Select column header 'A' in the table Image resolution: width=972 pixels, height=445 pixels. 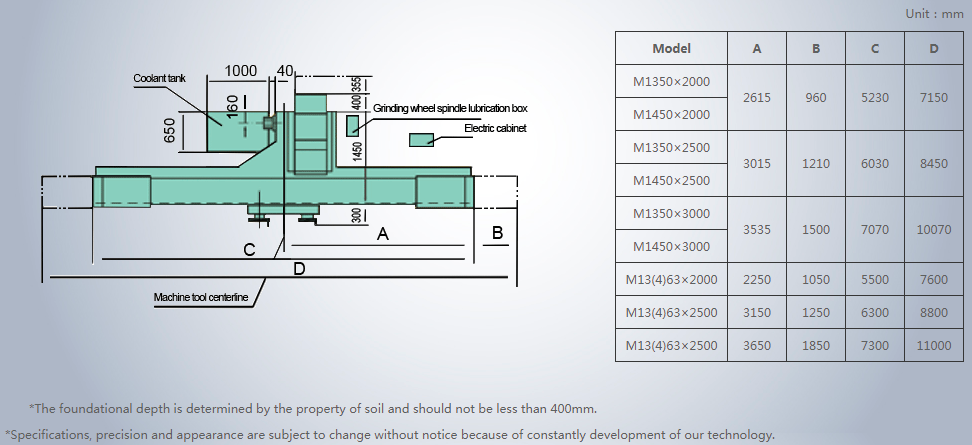[x=756, y=48]
